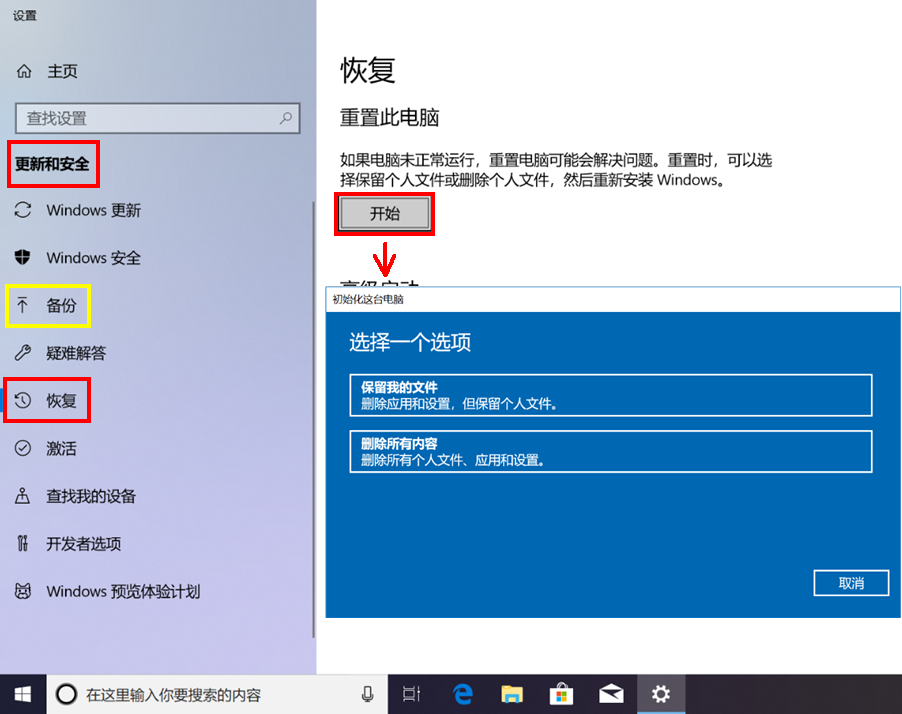Click the taskbar search box 在这里输入你要搜索的内容
Image resolution: width=902 pixels, height=714 pixels.
click(217, 694)
